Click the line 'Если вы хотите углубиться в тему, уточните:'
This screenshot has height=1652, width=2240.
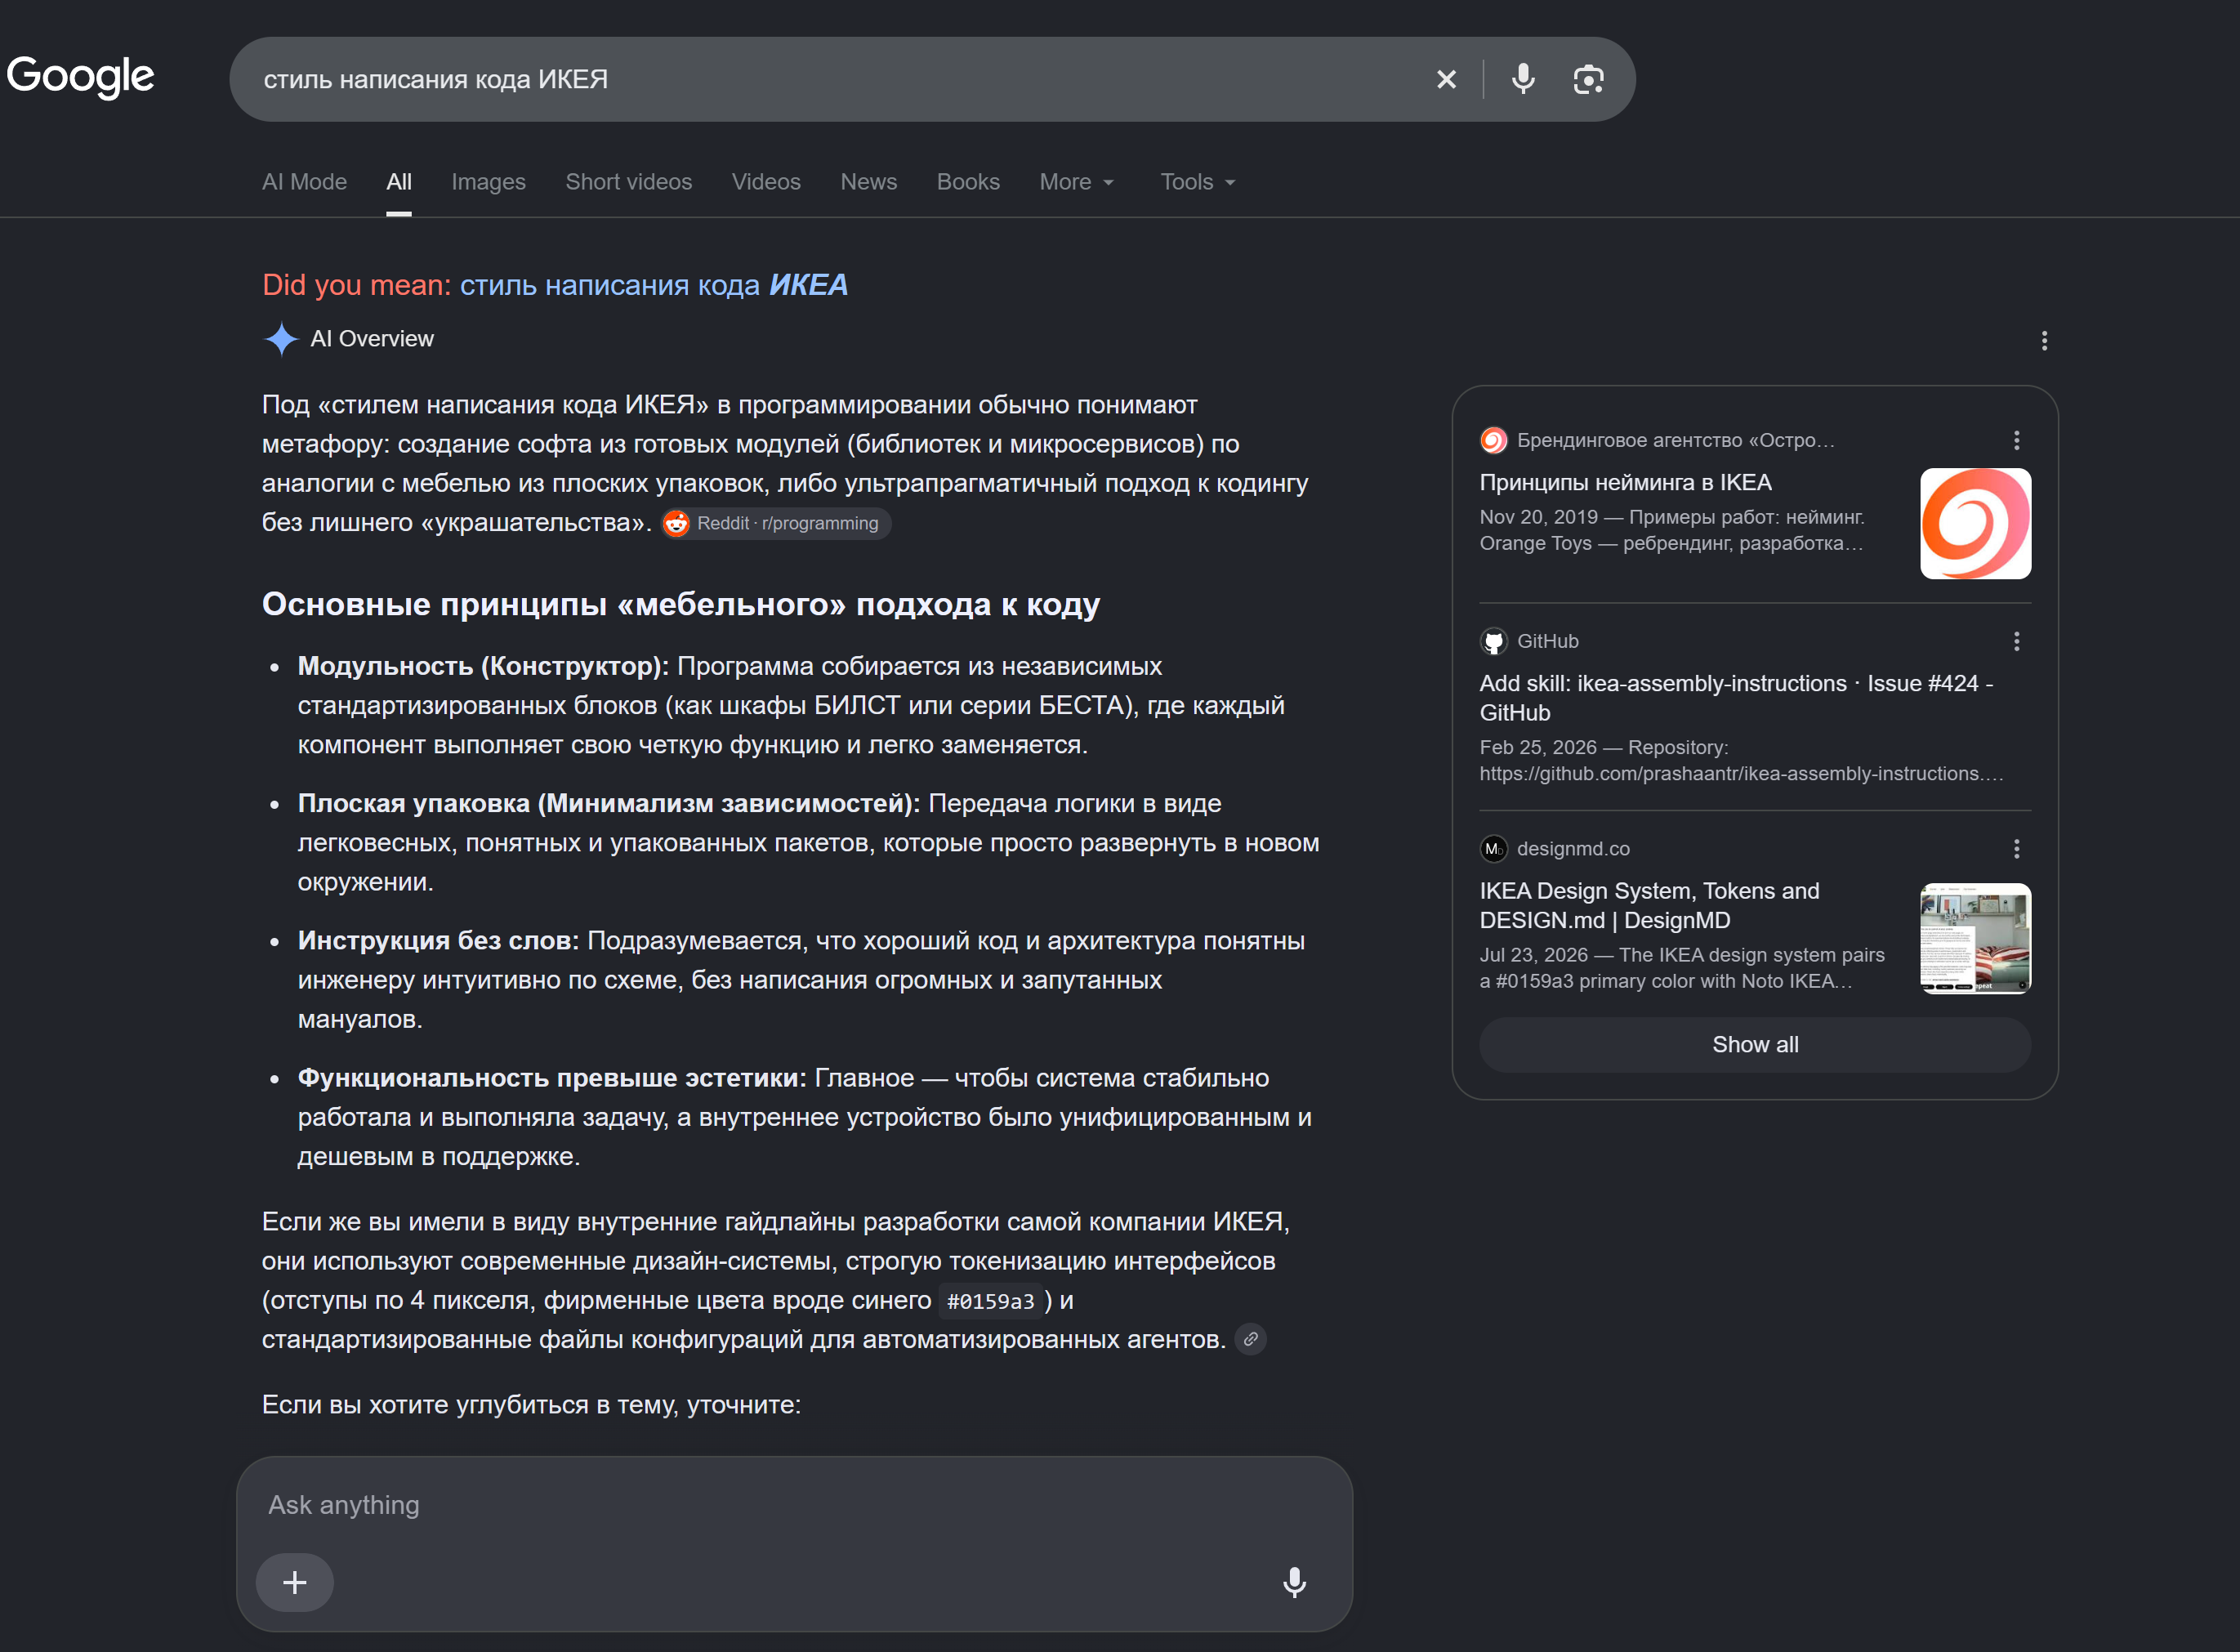pyautogui.click(x=531, y=1405)
